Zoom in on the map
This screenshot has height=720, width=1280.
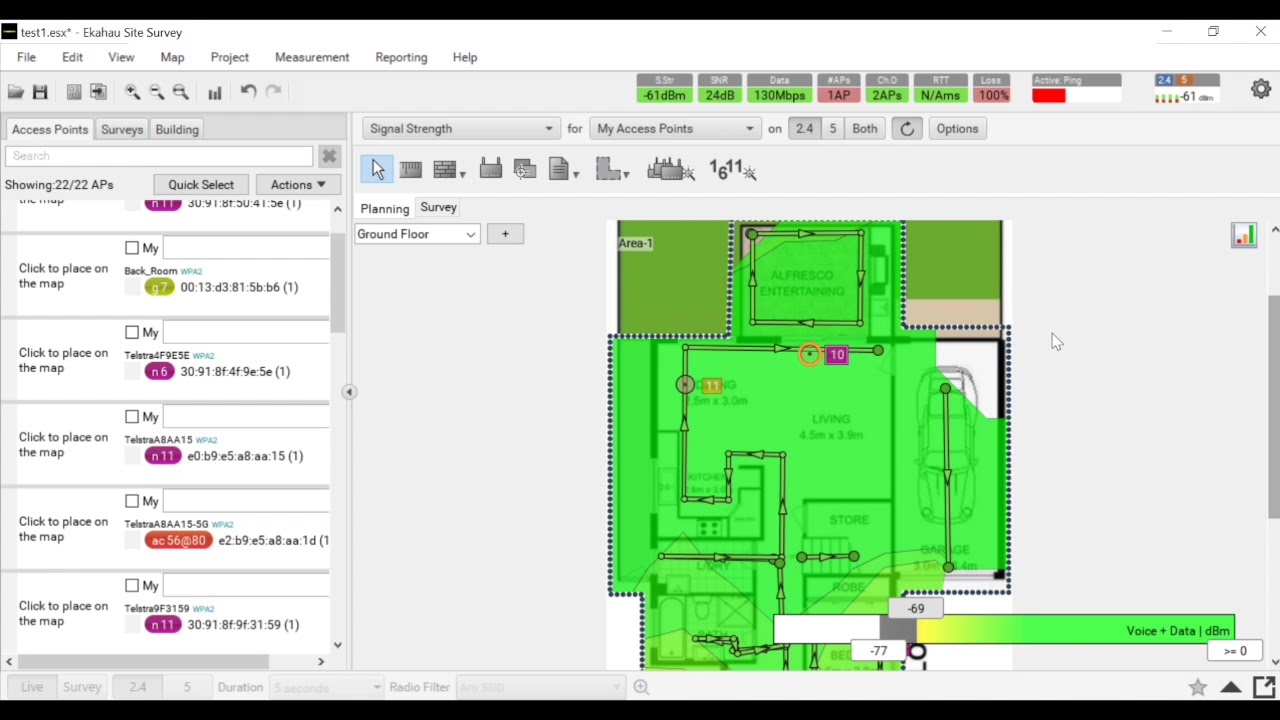tap(132, 92)
